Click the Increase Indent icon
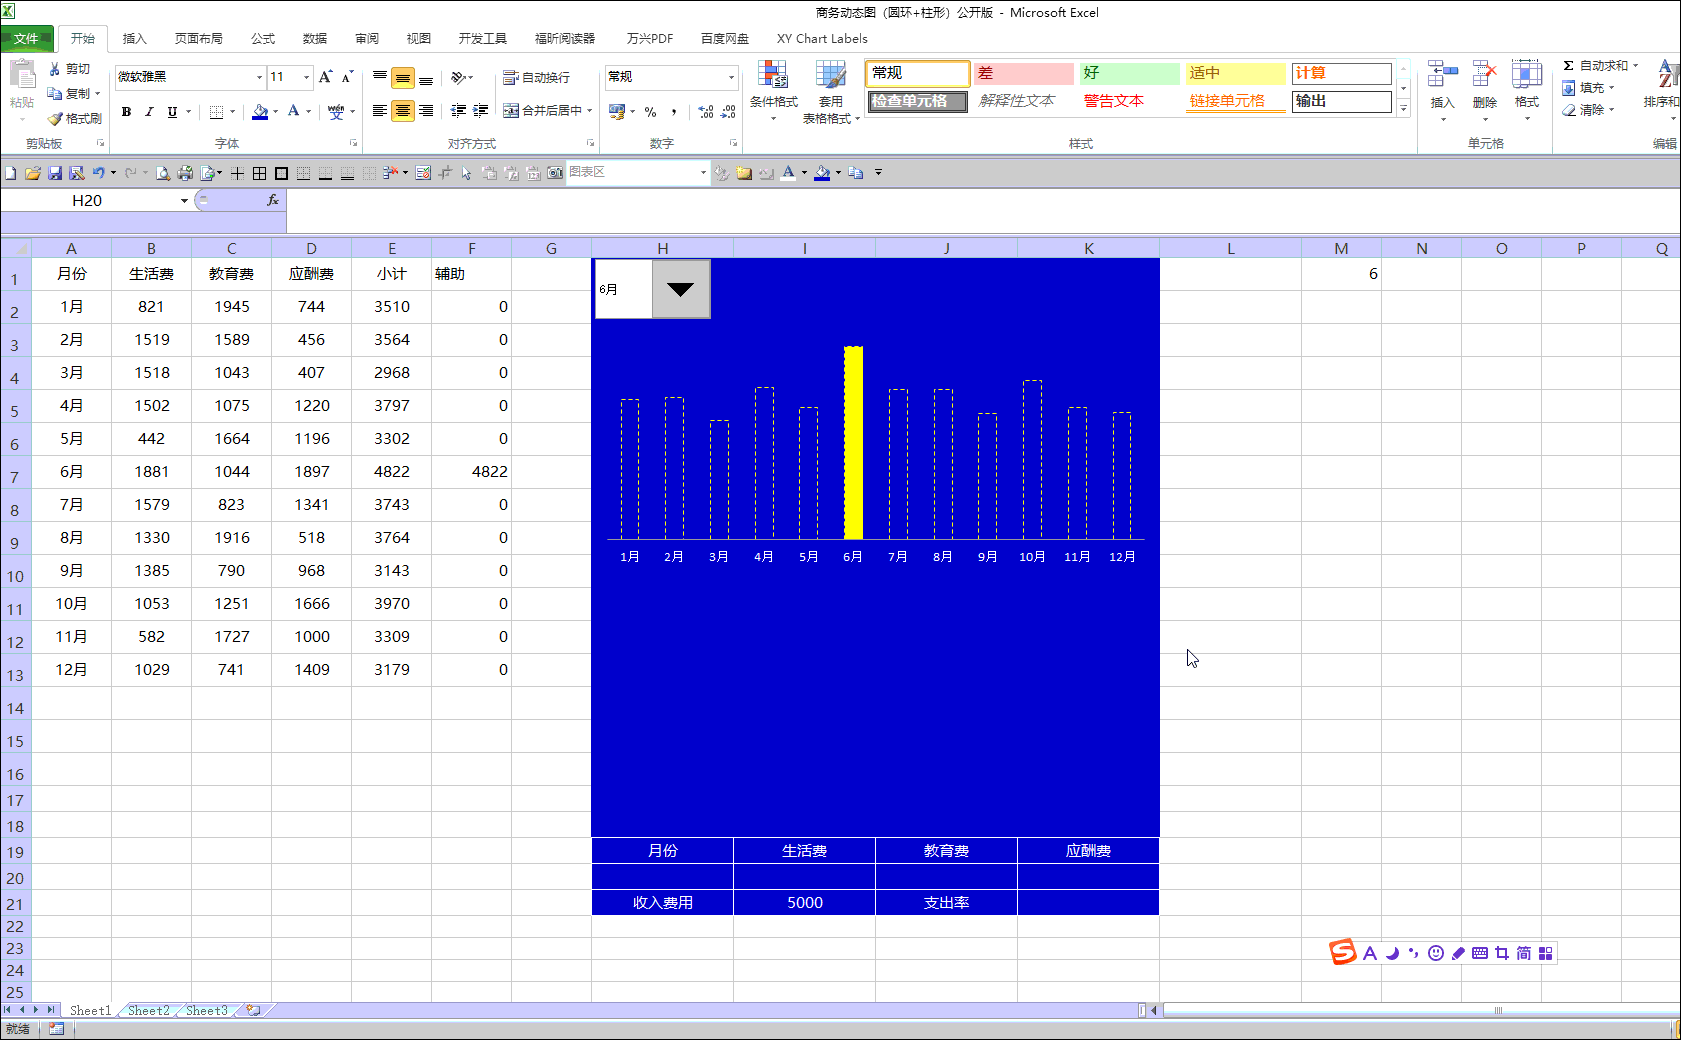 [481, 111]
